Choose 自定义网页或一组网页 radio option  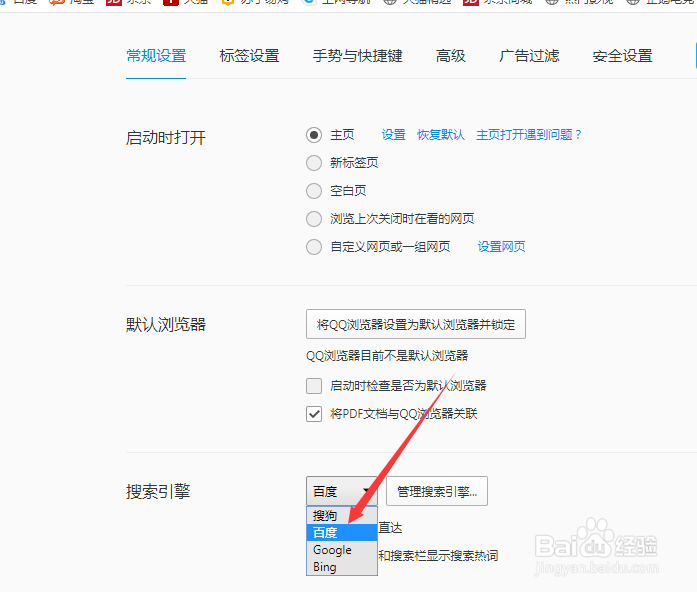(314, 247)
